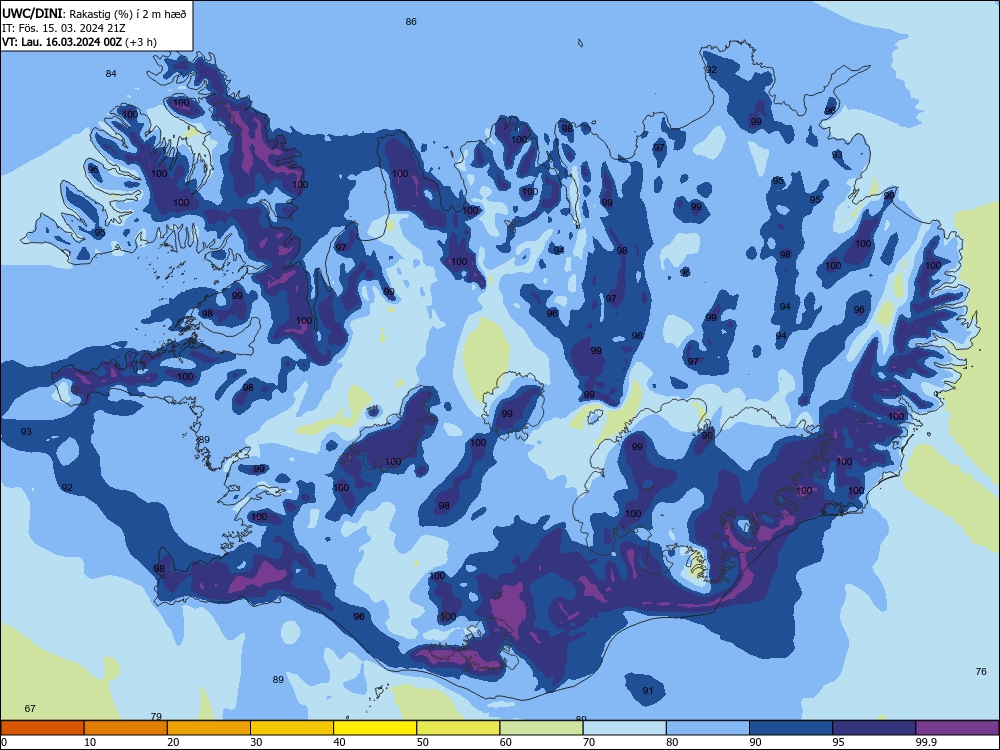1000x750 pixels.
Task: Click the legend tick label 90
Action: coord(756,742)
